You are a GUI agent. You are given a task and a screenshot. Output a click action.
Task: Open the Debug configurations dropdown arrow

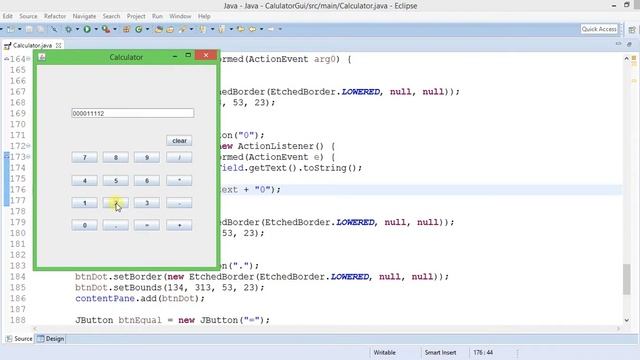78,29
